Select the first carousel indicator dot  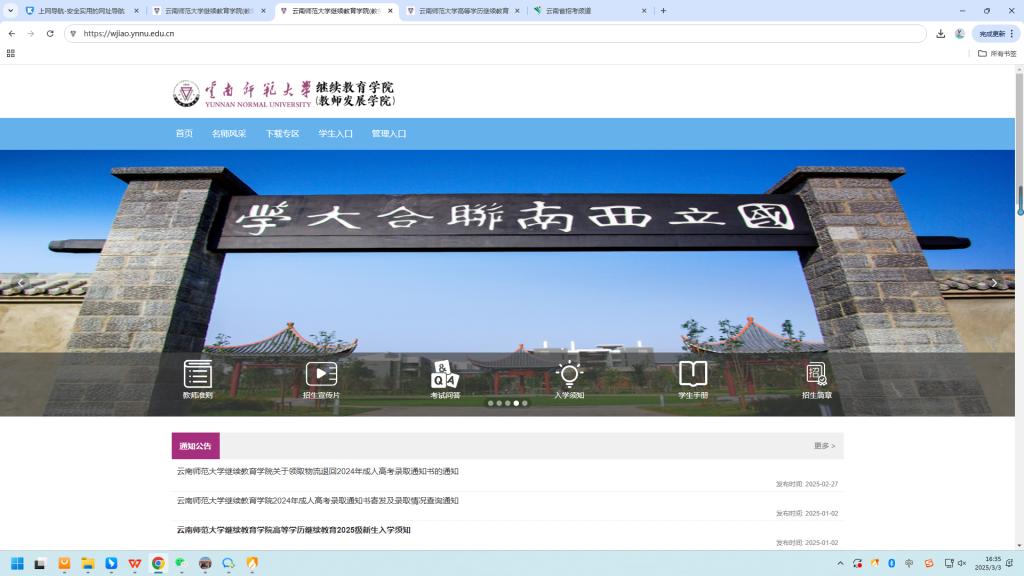tap(490, 403)
